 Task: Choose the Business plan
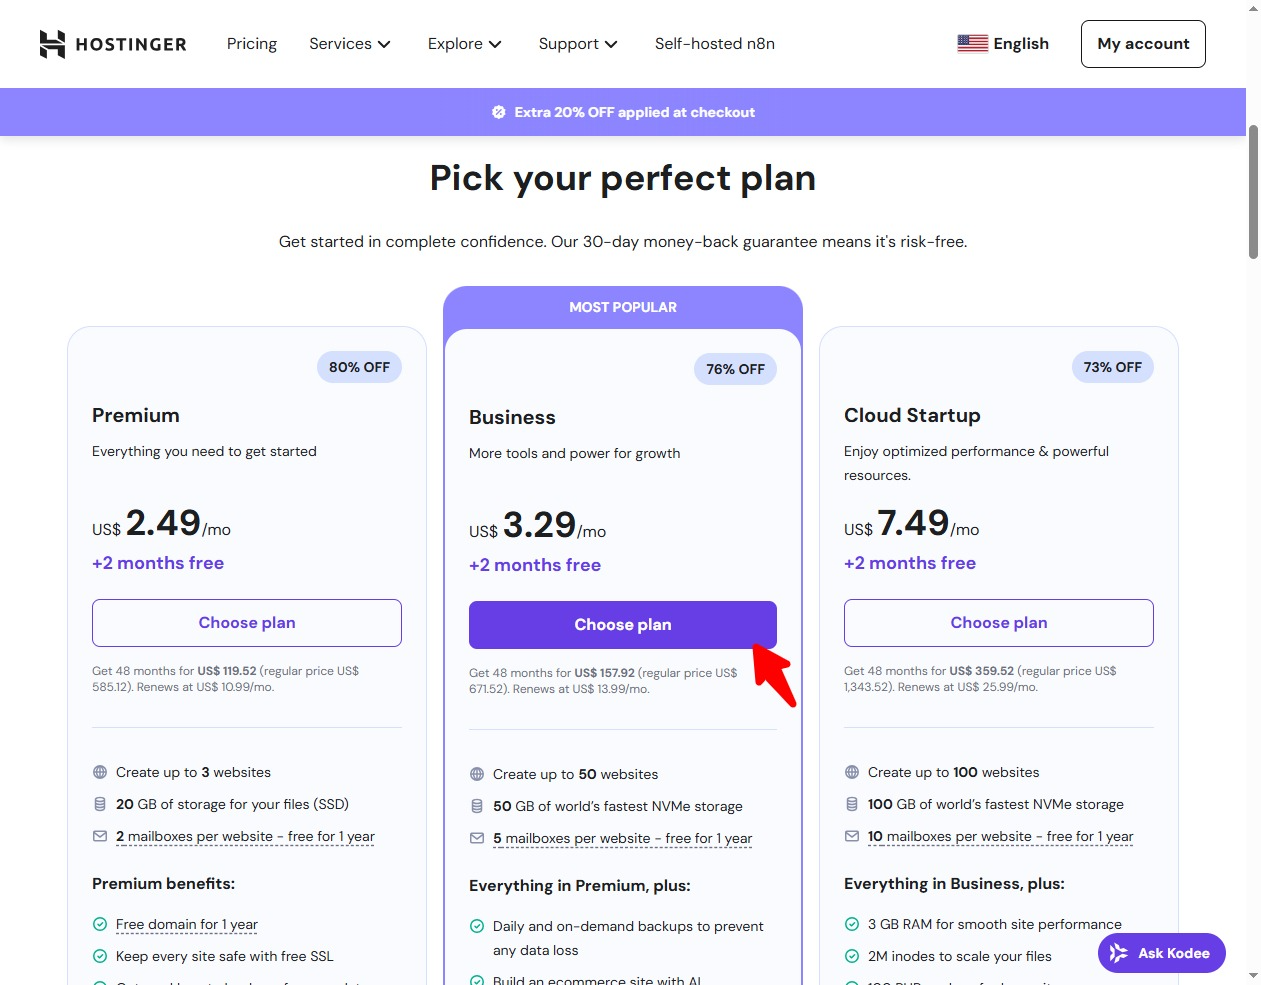coord(622,625)
